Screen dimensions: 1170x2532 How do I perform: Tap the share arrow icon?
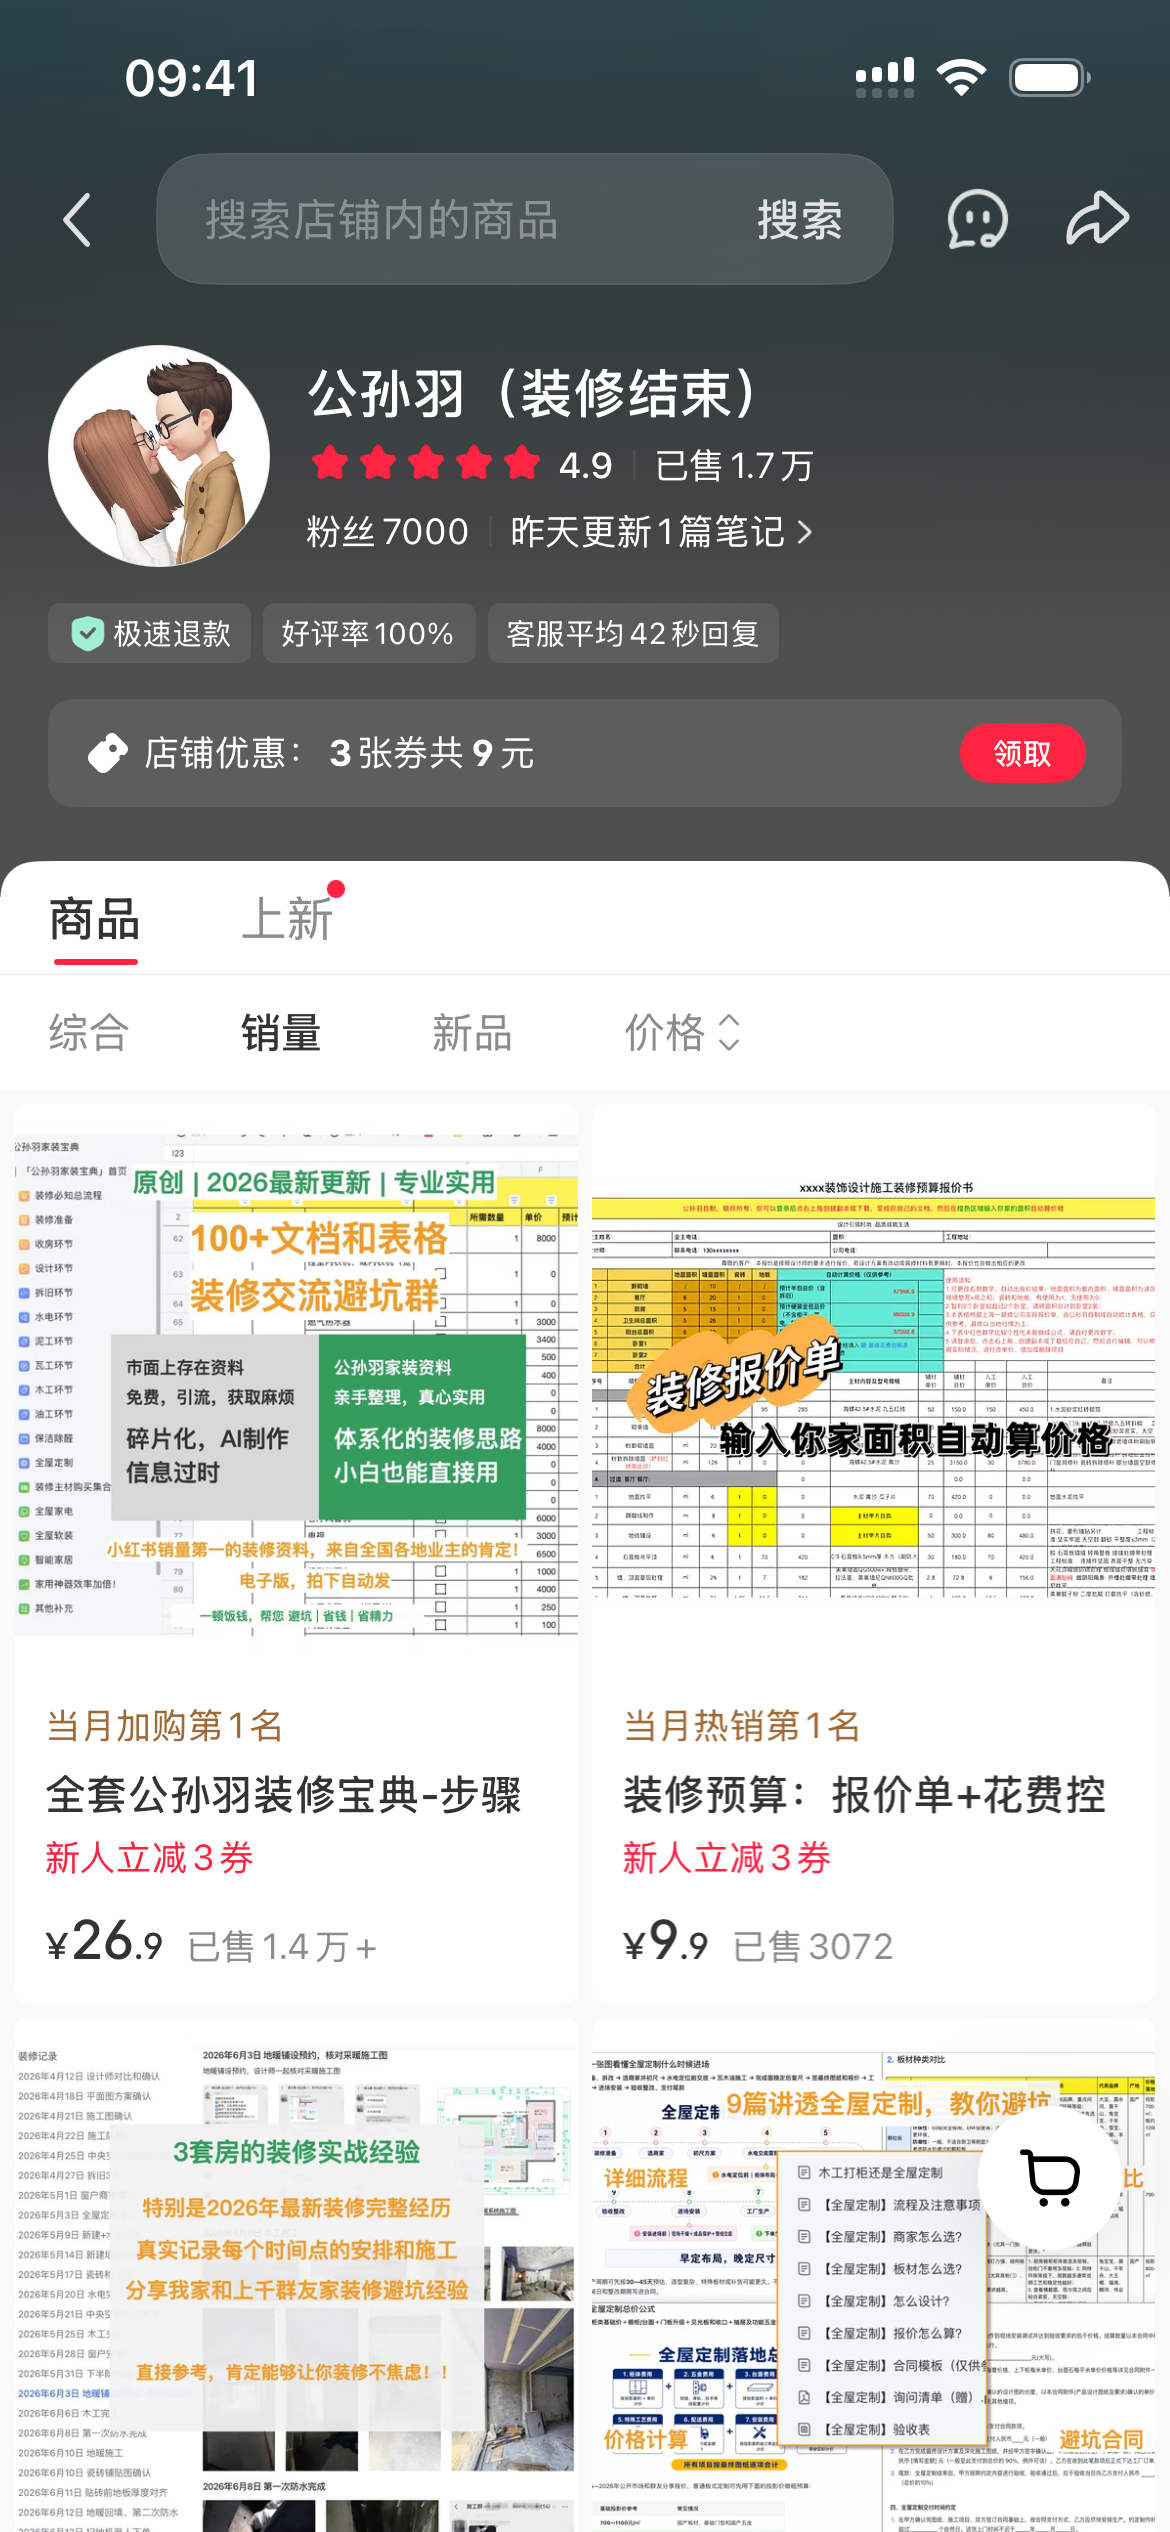click(x=1098, y=218)
